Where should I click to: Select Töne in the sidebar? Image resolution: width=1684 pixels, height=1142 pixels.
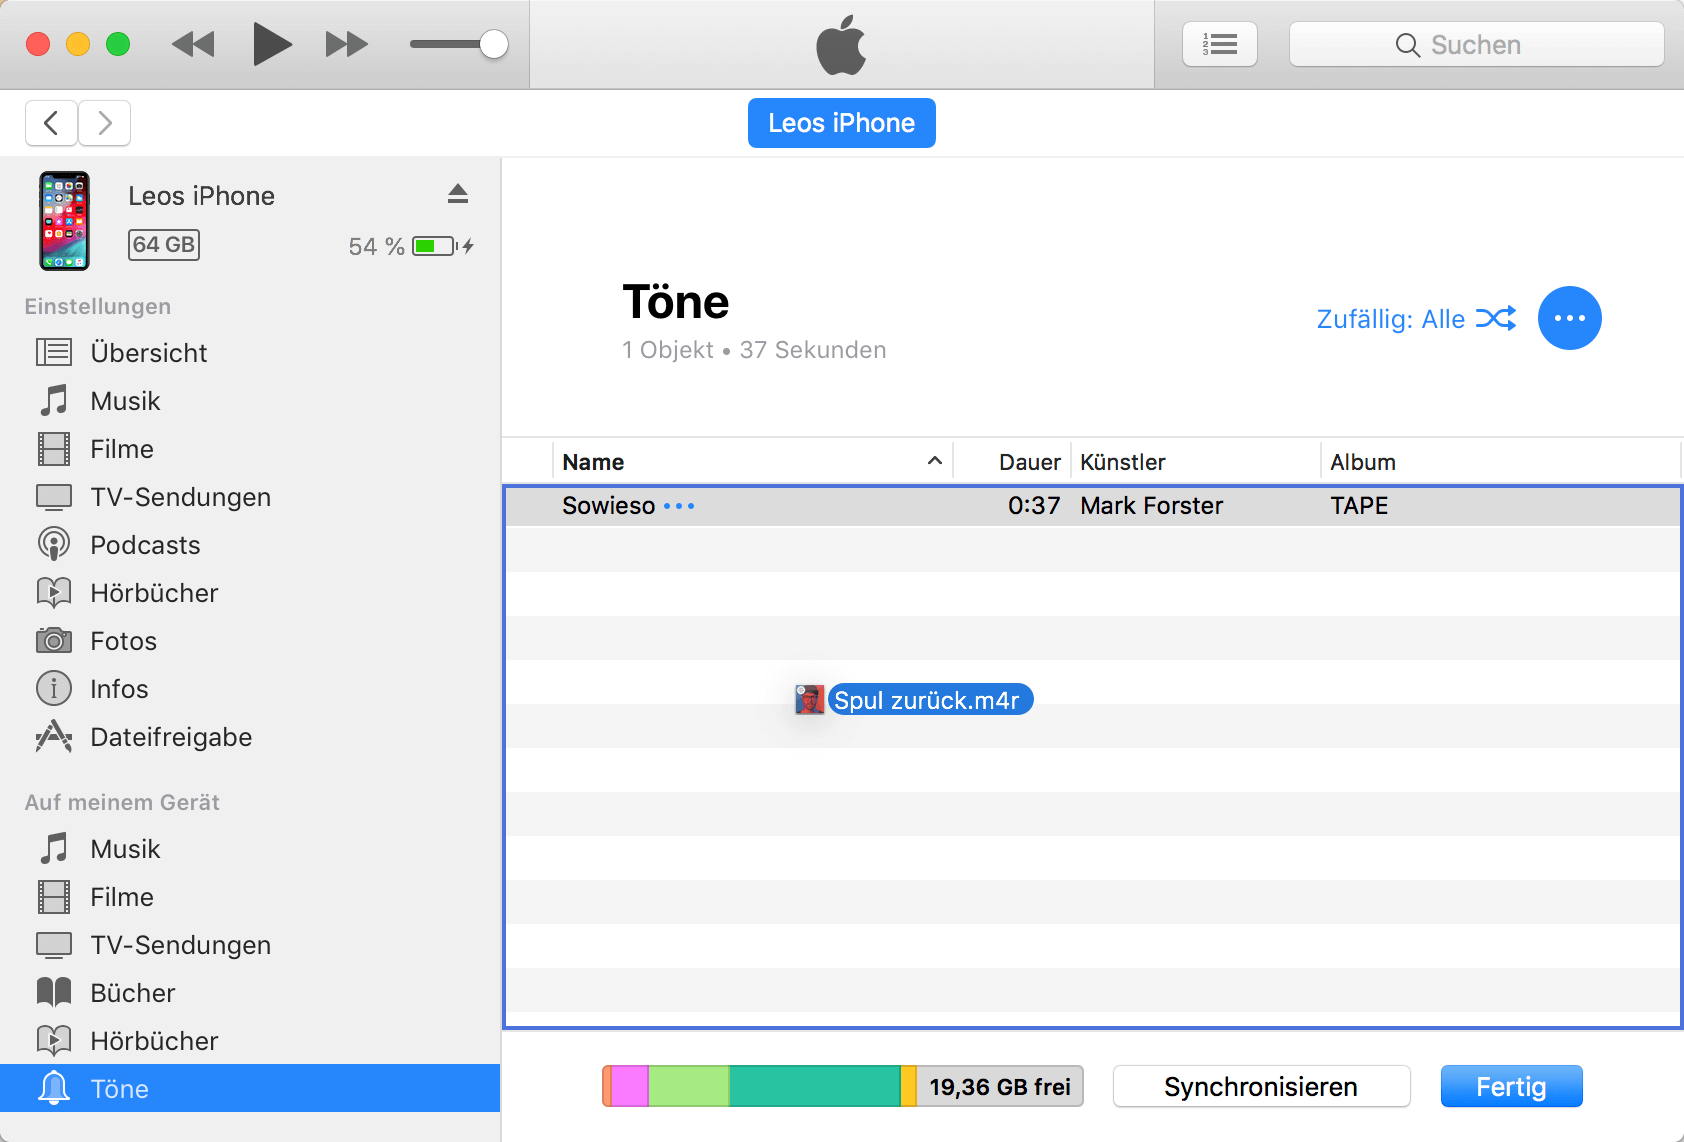(x=250, y=1088)
